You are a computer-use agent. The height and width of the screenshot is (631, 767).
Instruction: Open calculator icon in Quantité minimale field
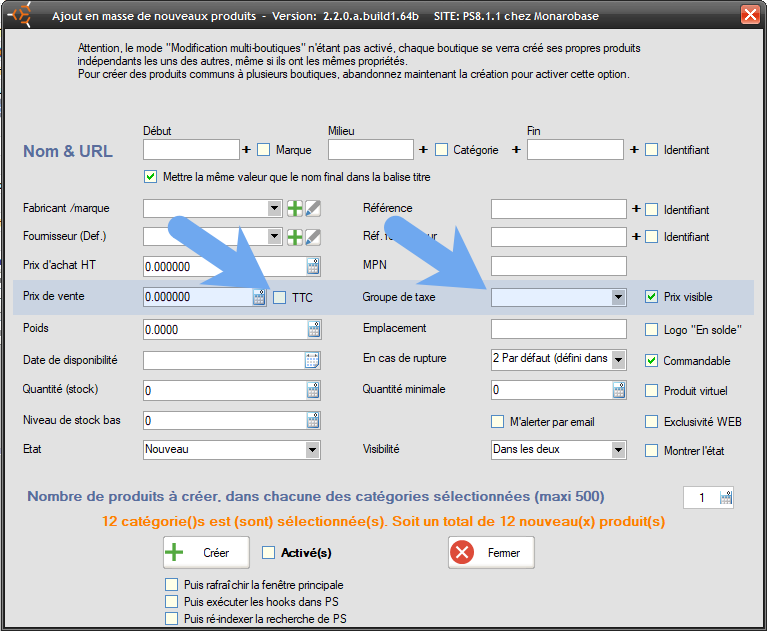(619, 390)
